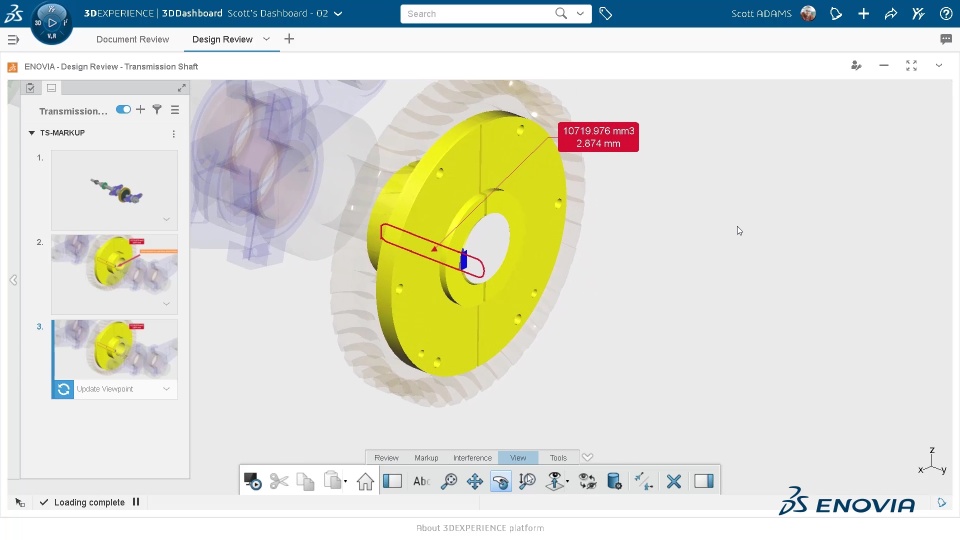This screenshot has width=960, height=540.
Task: Click the Abc text annotation icon
Action: (421, 481)
